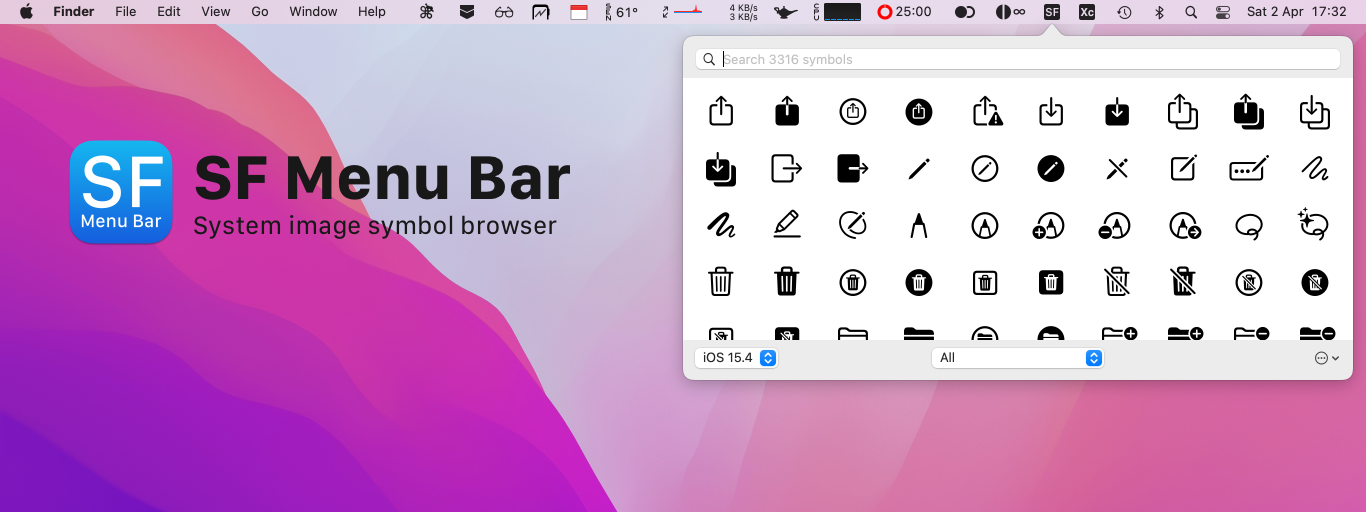Click the SF Menu Bar status icon
Image resolution: width=1366 pixels, height=512 pixels.
tap(1051, 12)
